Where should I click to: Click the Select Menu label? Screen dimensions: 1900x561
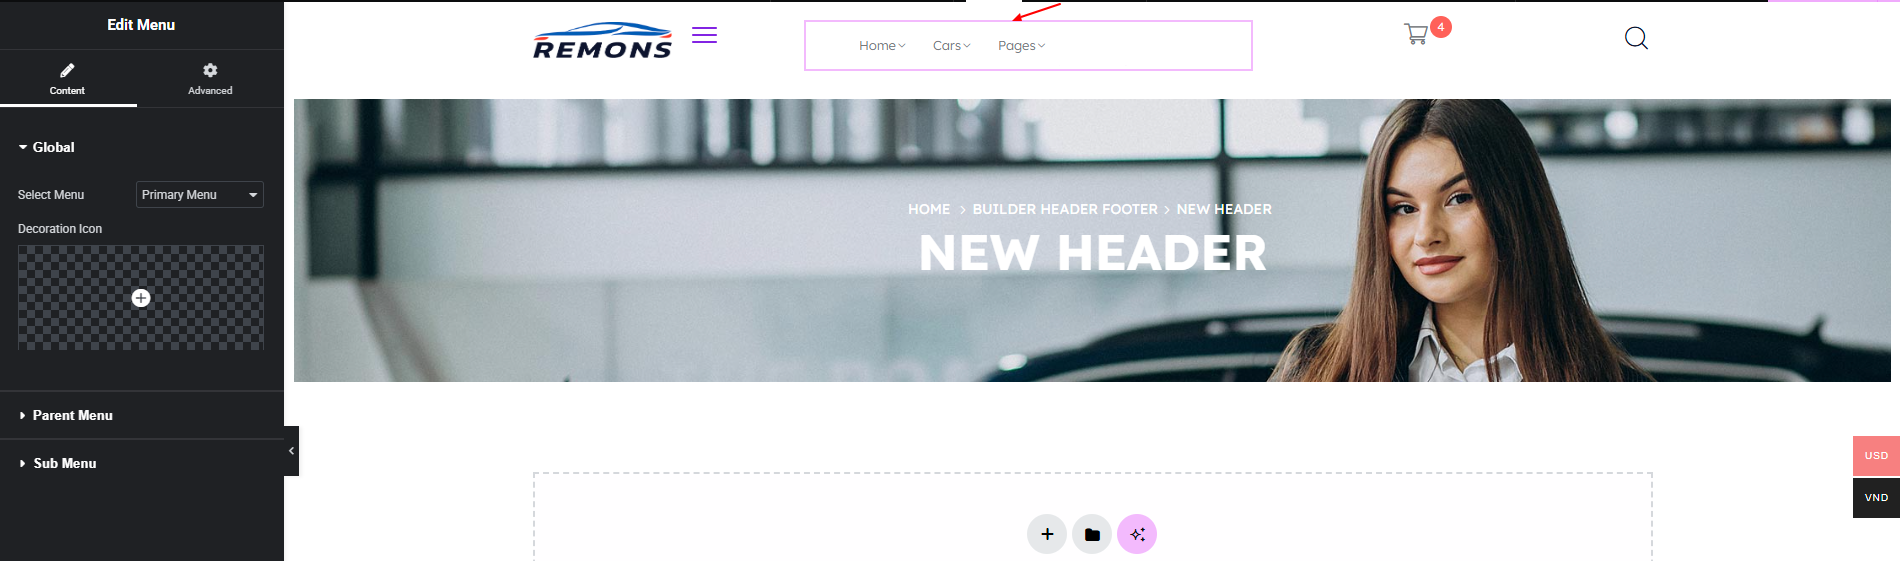[51, 195]
